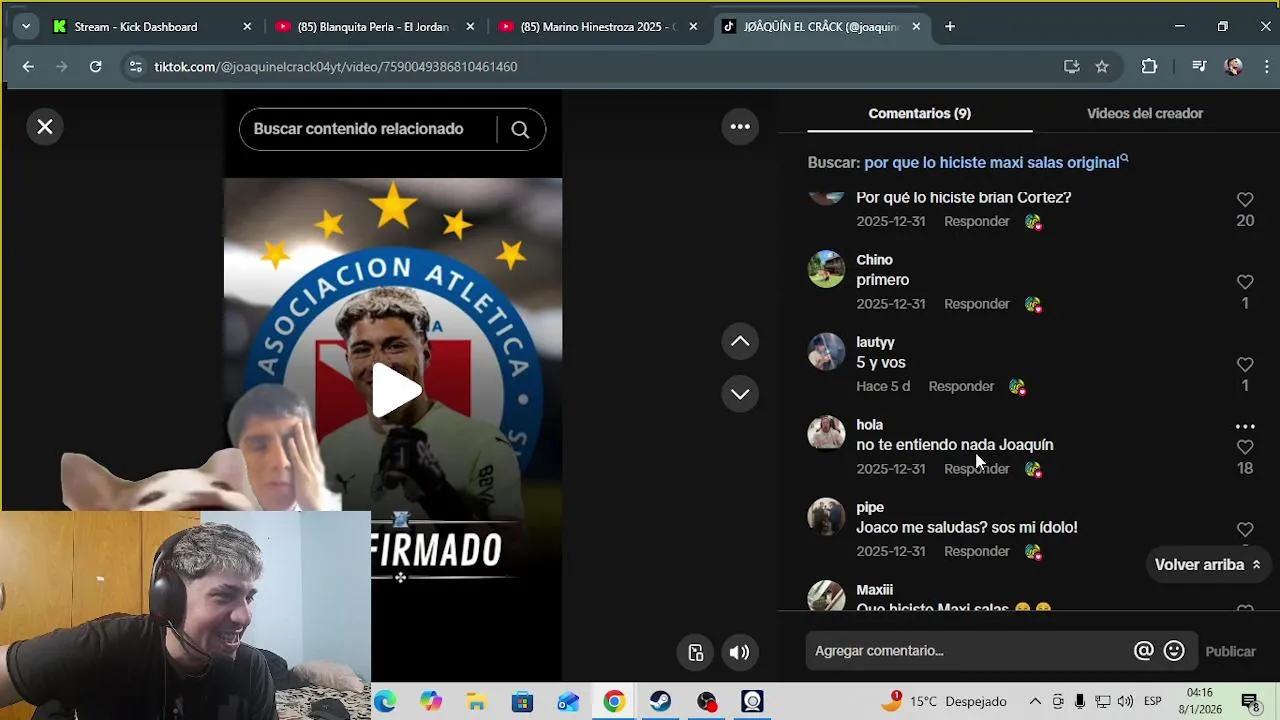
Task: Switch to Videos del creador tab
Action: click(x=1145, y=113)
